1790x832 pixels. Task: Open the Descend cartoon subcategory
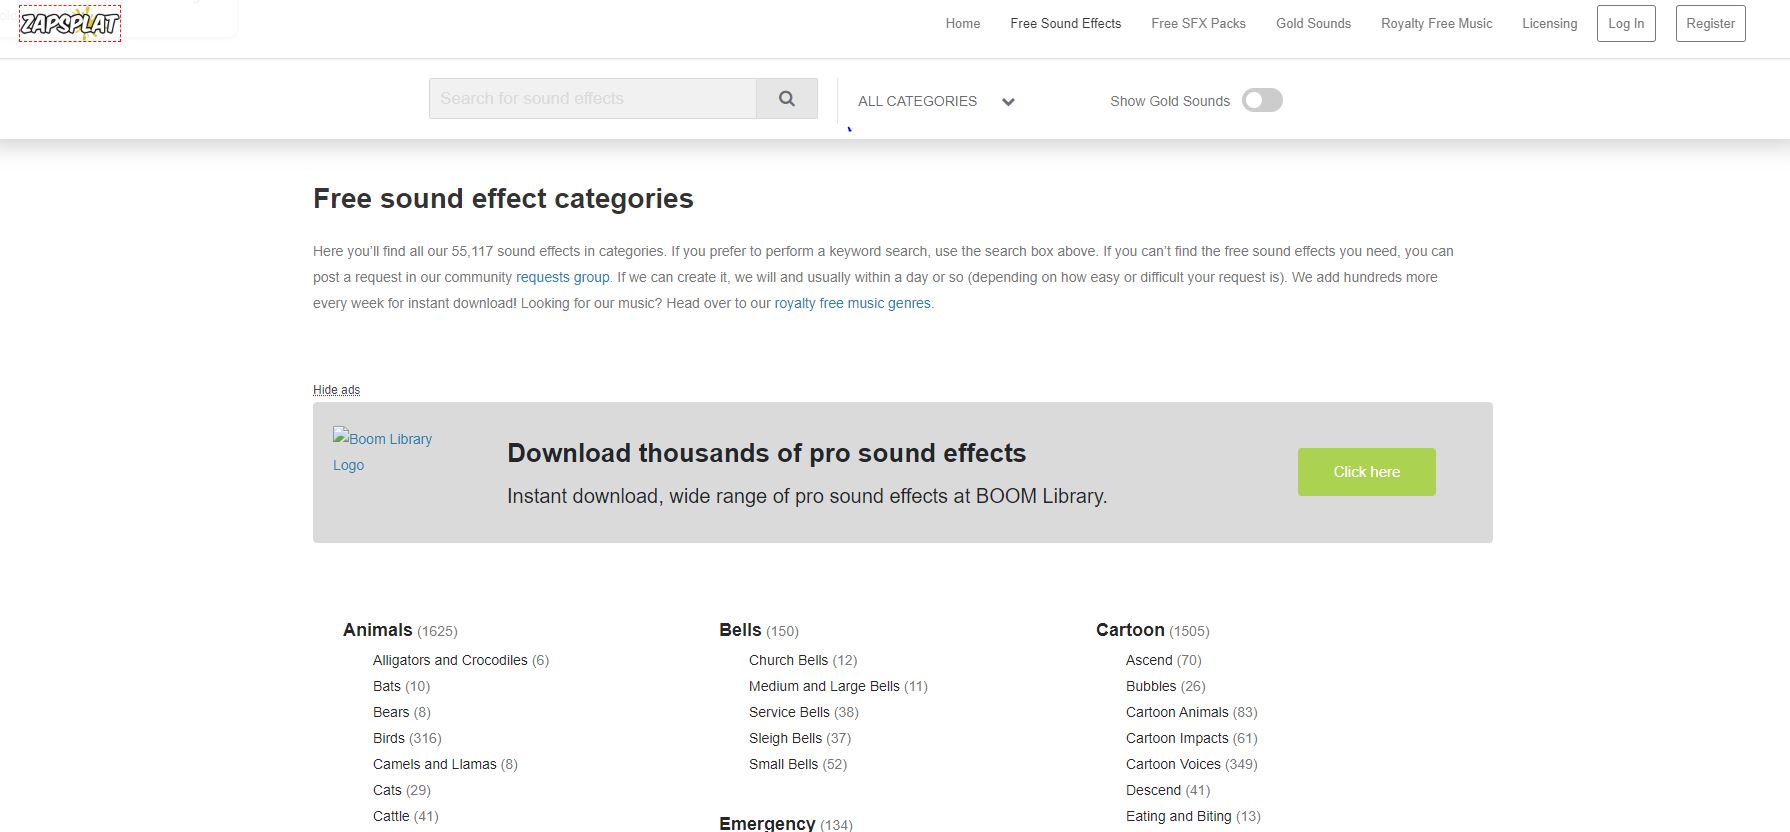point(1153,790)
